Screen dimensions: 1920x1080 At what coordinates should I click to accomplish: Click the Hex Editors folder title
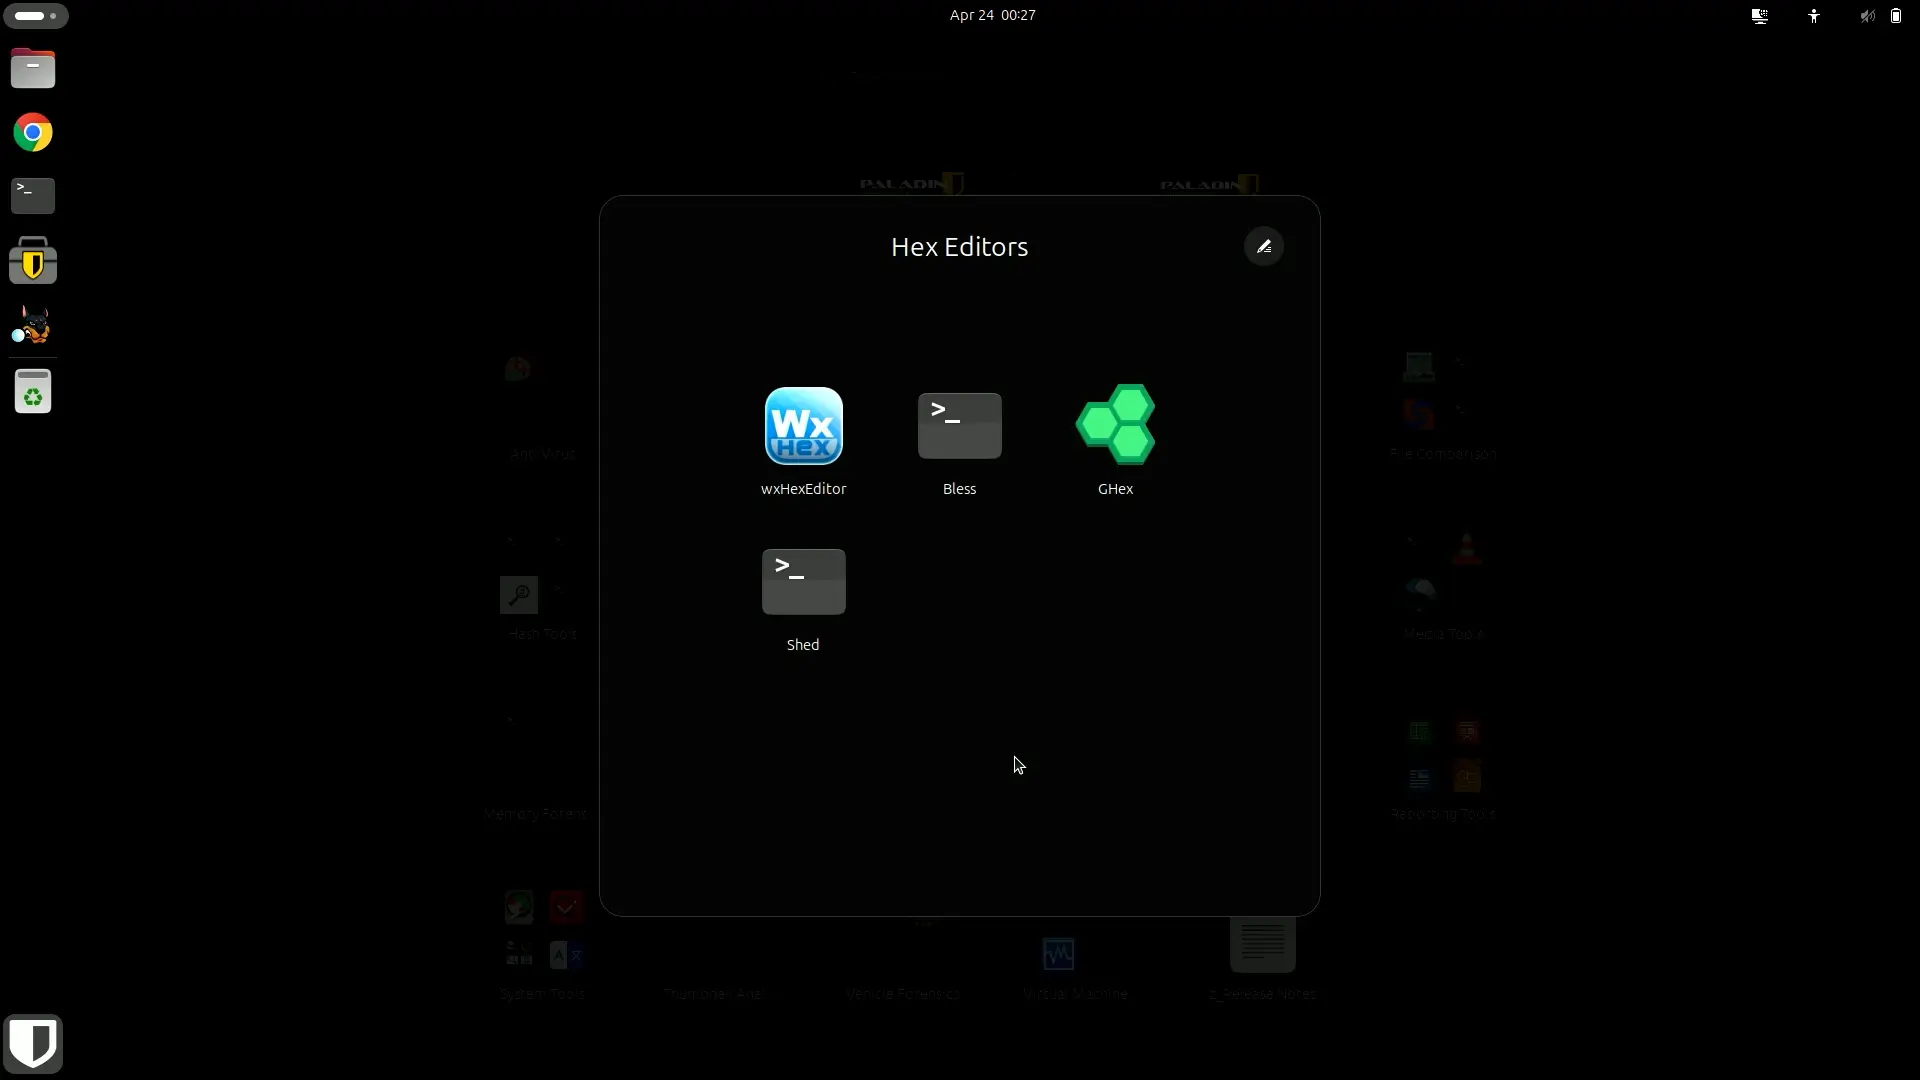tap(959, 247)
